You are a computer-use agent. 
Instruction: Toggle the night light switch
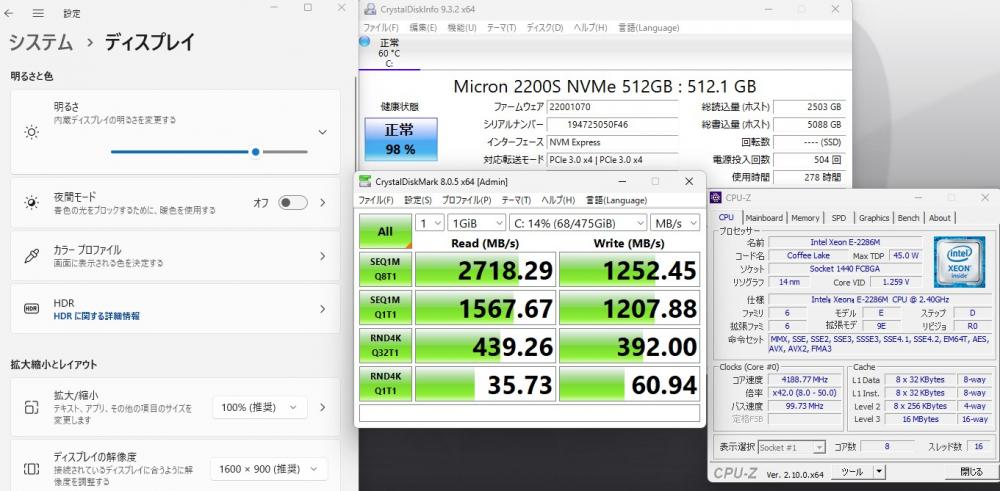tap(293, 203)
